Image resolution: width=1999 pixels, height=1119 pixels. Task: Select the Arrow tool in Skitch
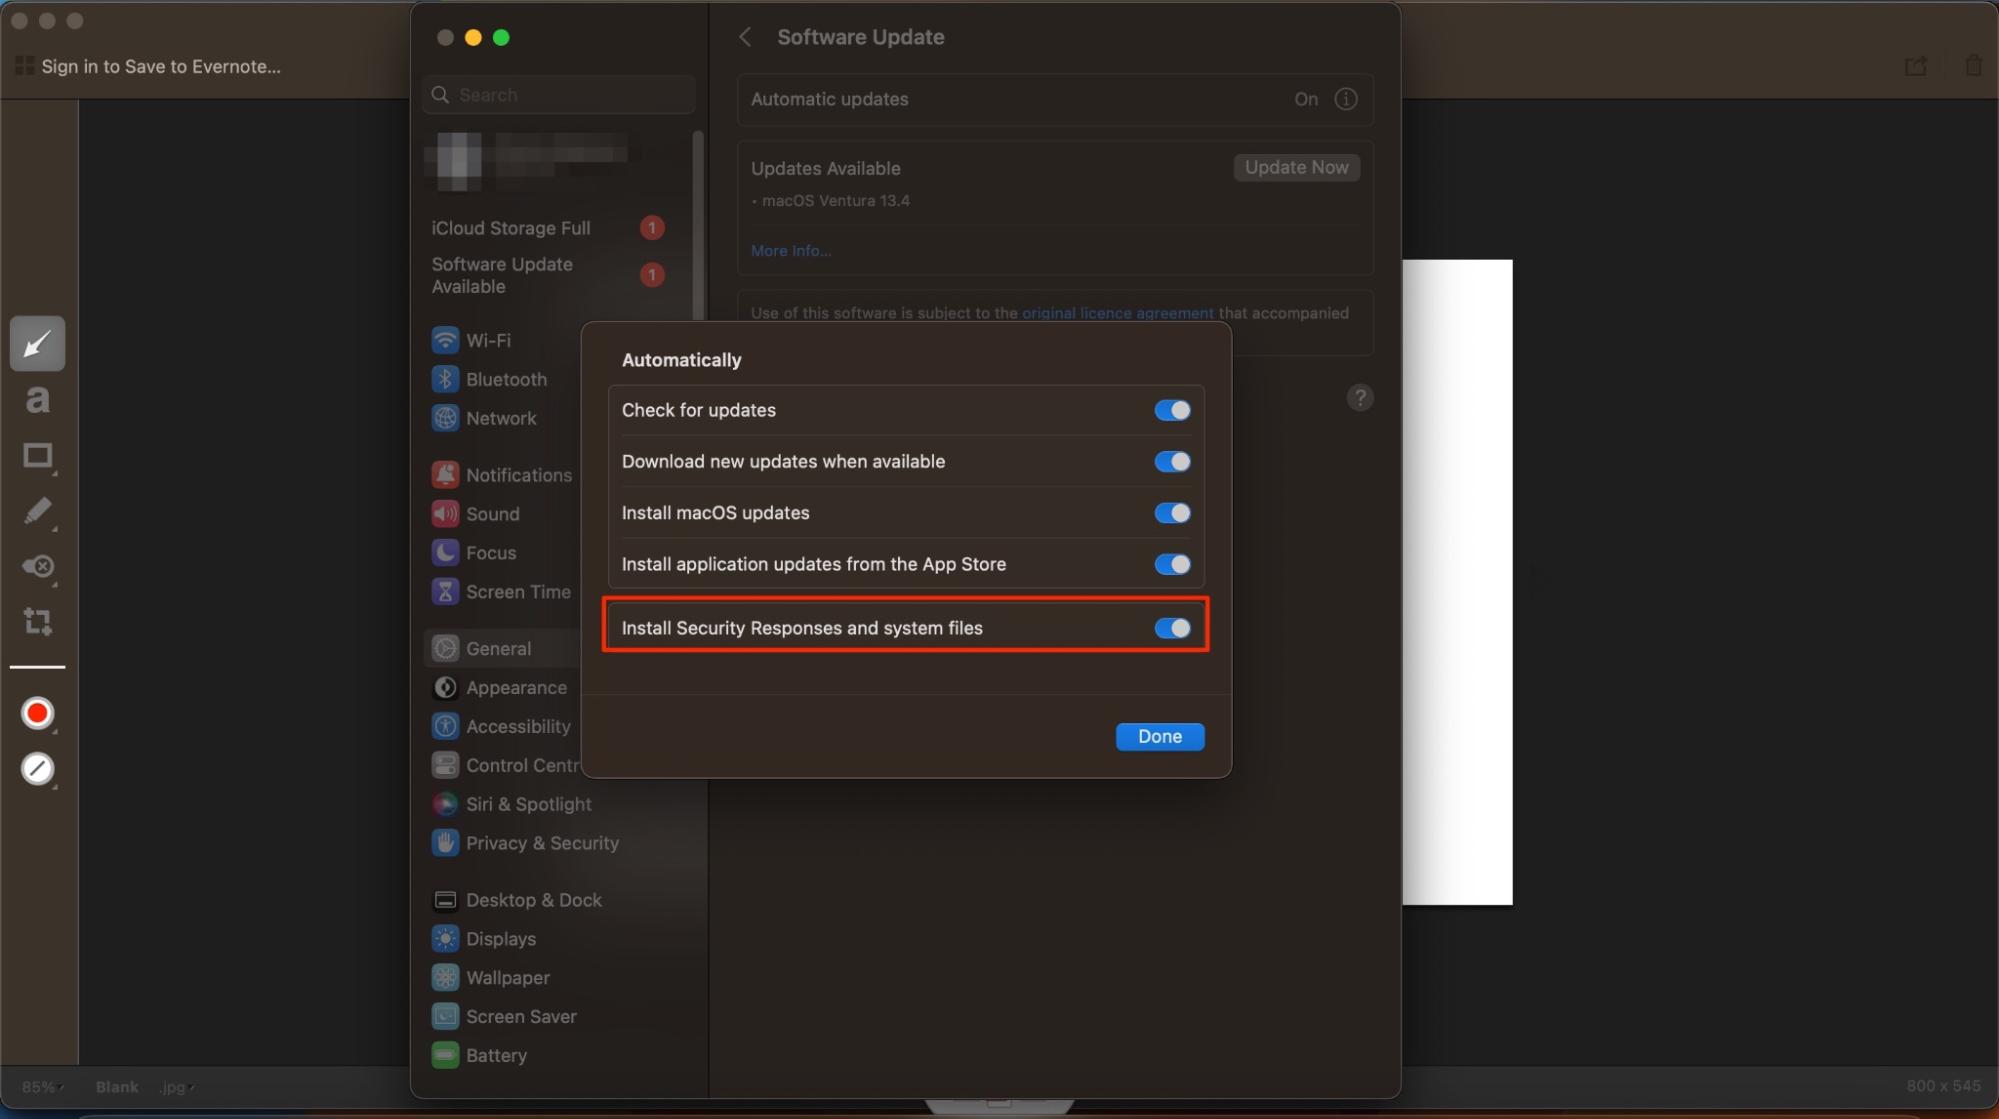[37, 344]
